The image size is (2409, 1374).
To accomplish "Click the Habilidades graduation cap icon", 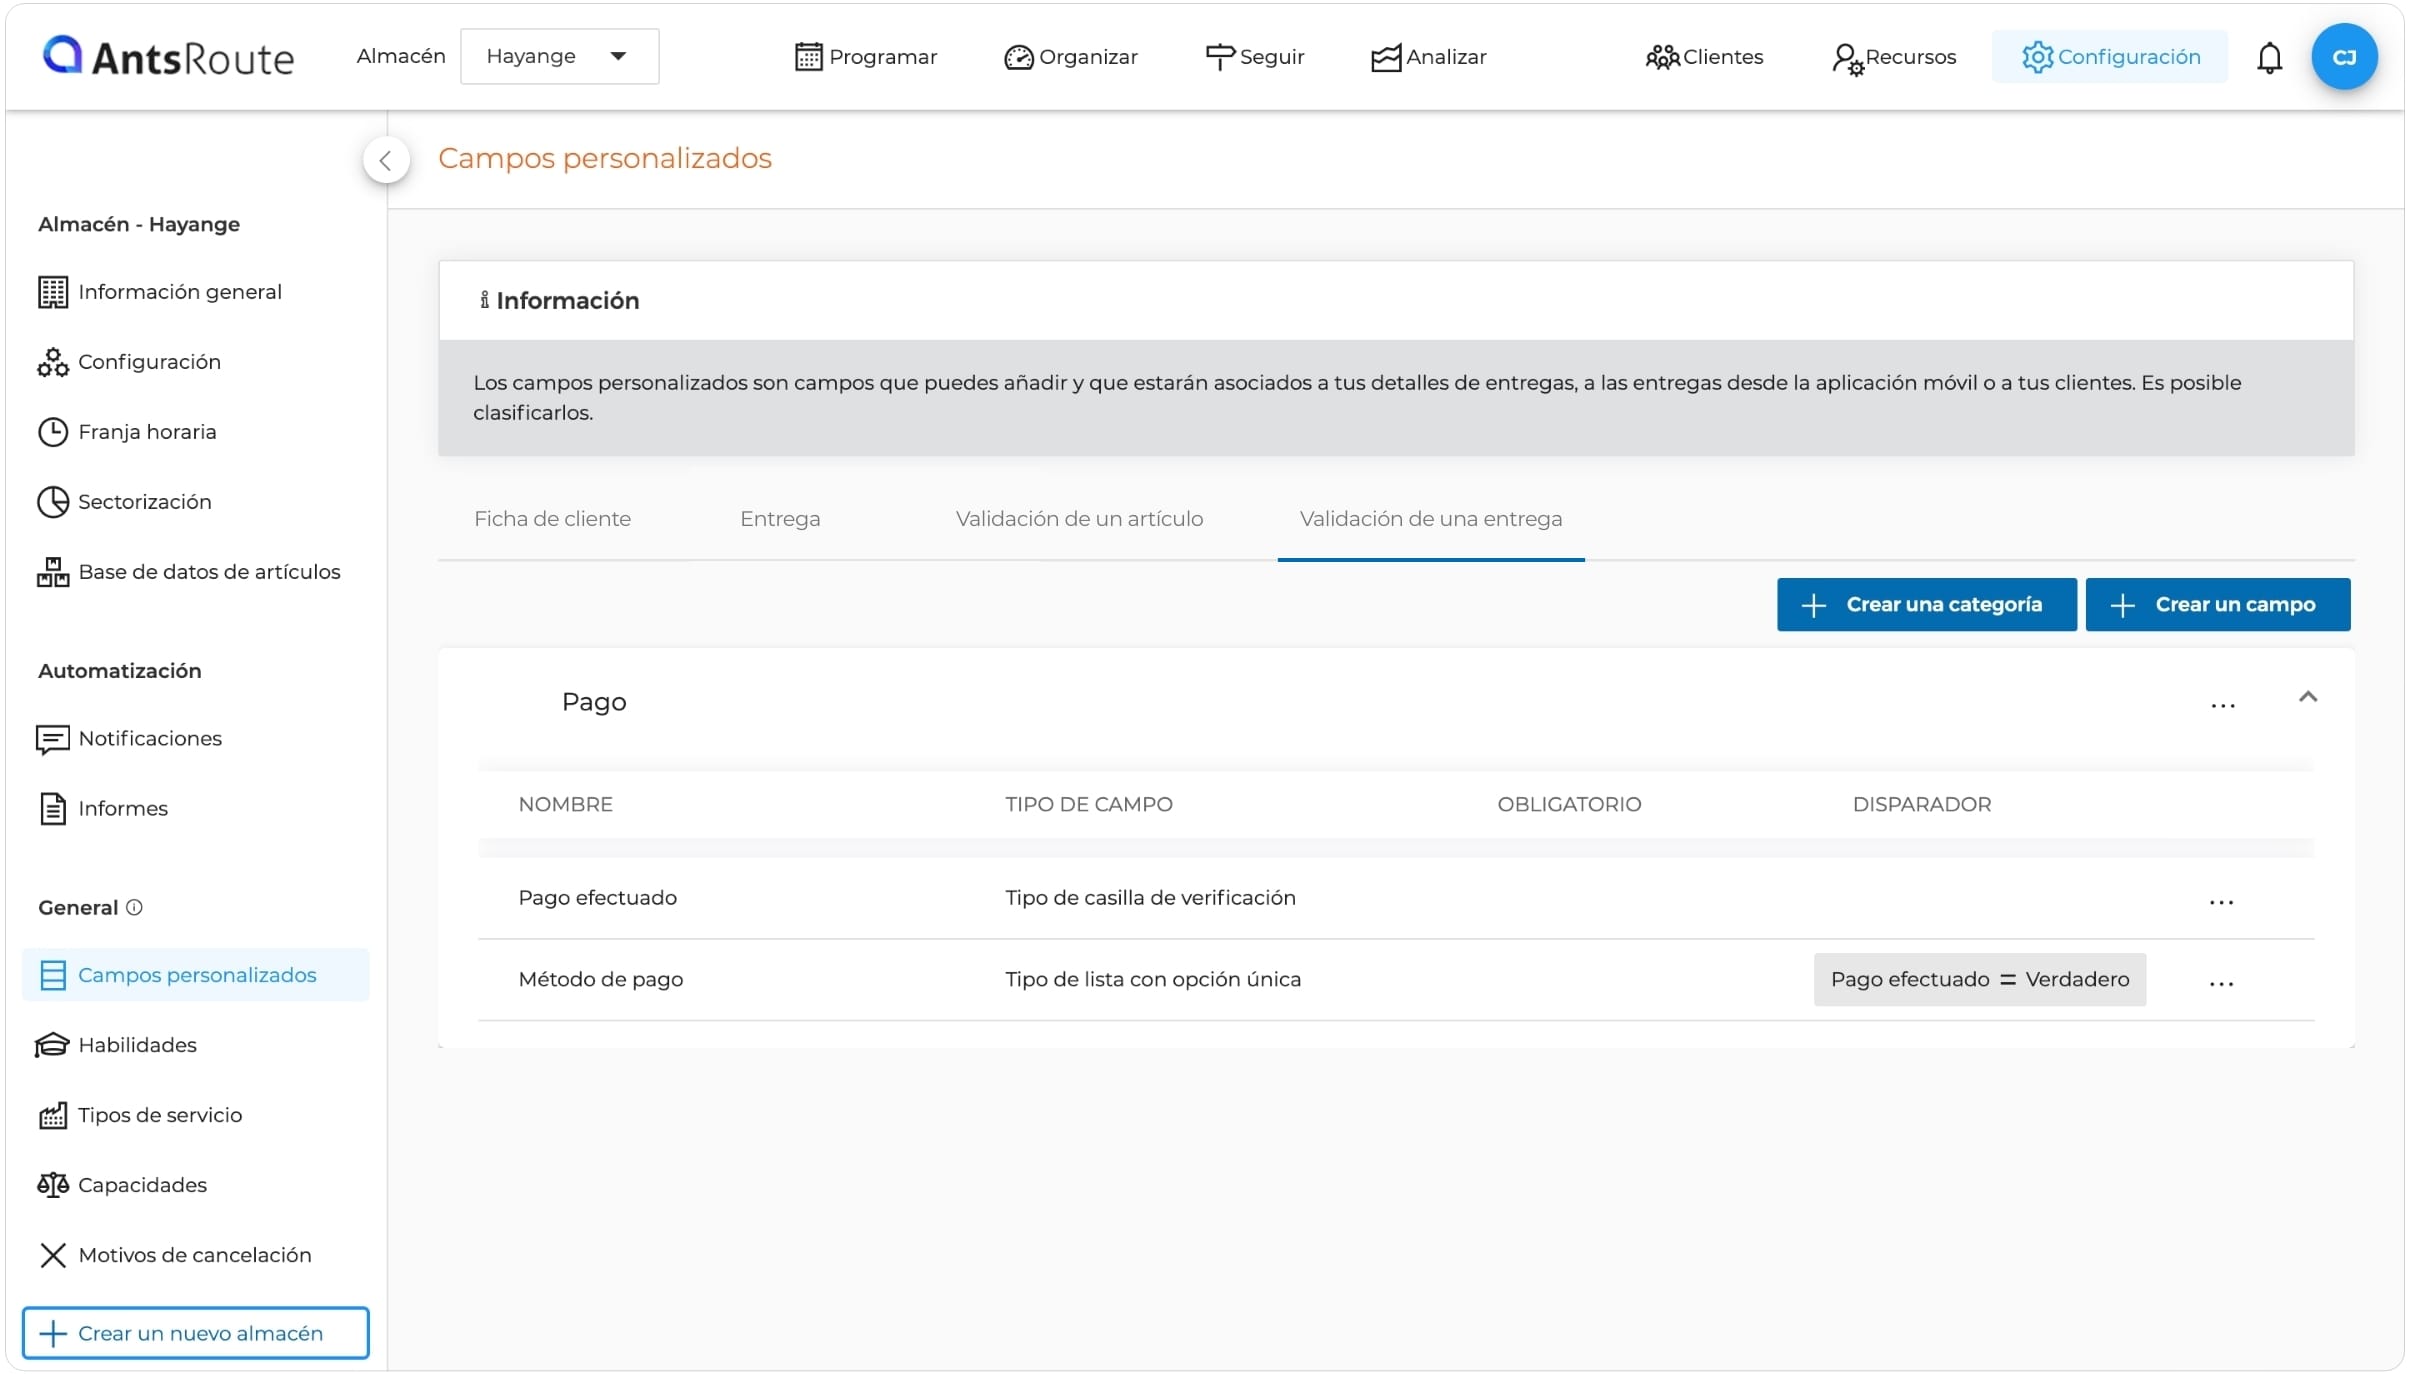I will pos(52,1045).
